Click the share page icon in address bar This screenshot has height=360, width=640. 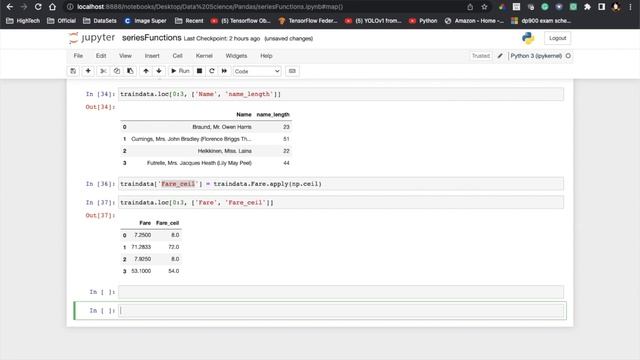coord(470,7)
